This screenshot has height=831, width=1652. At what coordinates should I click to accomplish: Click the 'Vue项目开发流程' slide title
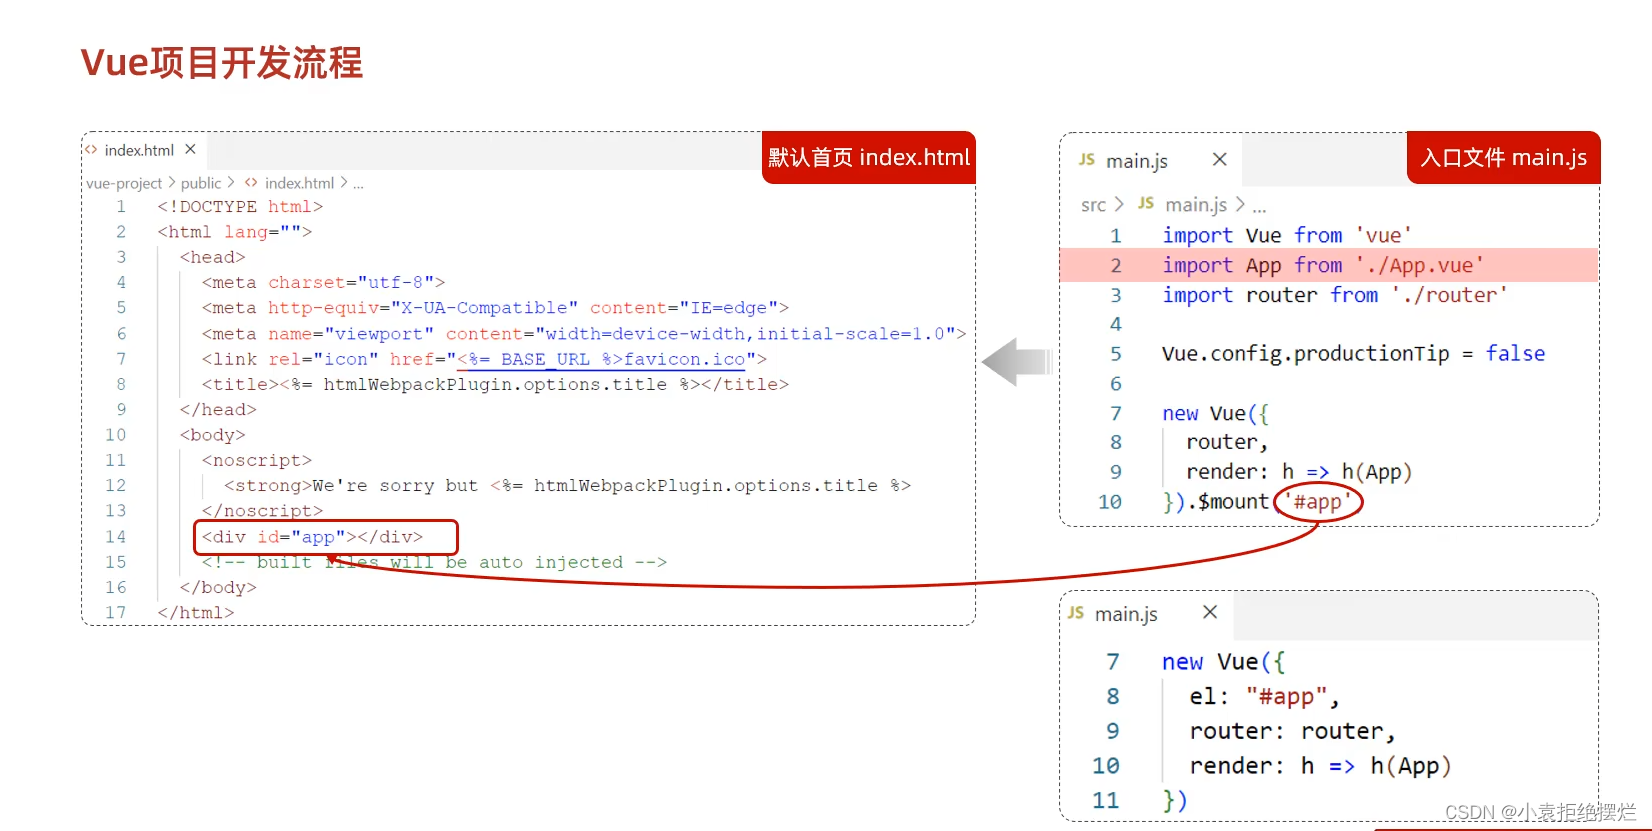(221, 63)
